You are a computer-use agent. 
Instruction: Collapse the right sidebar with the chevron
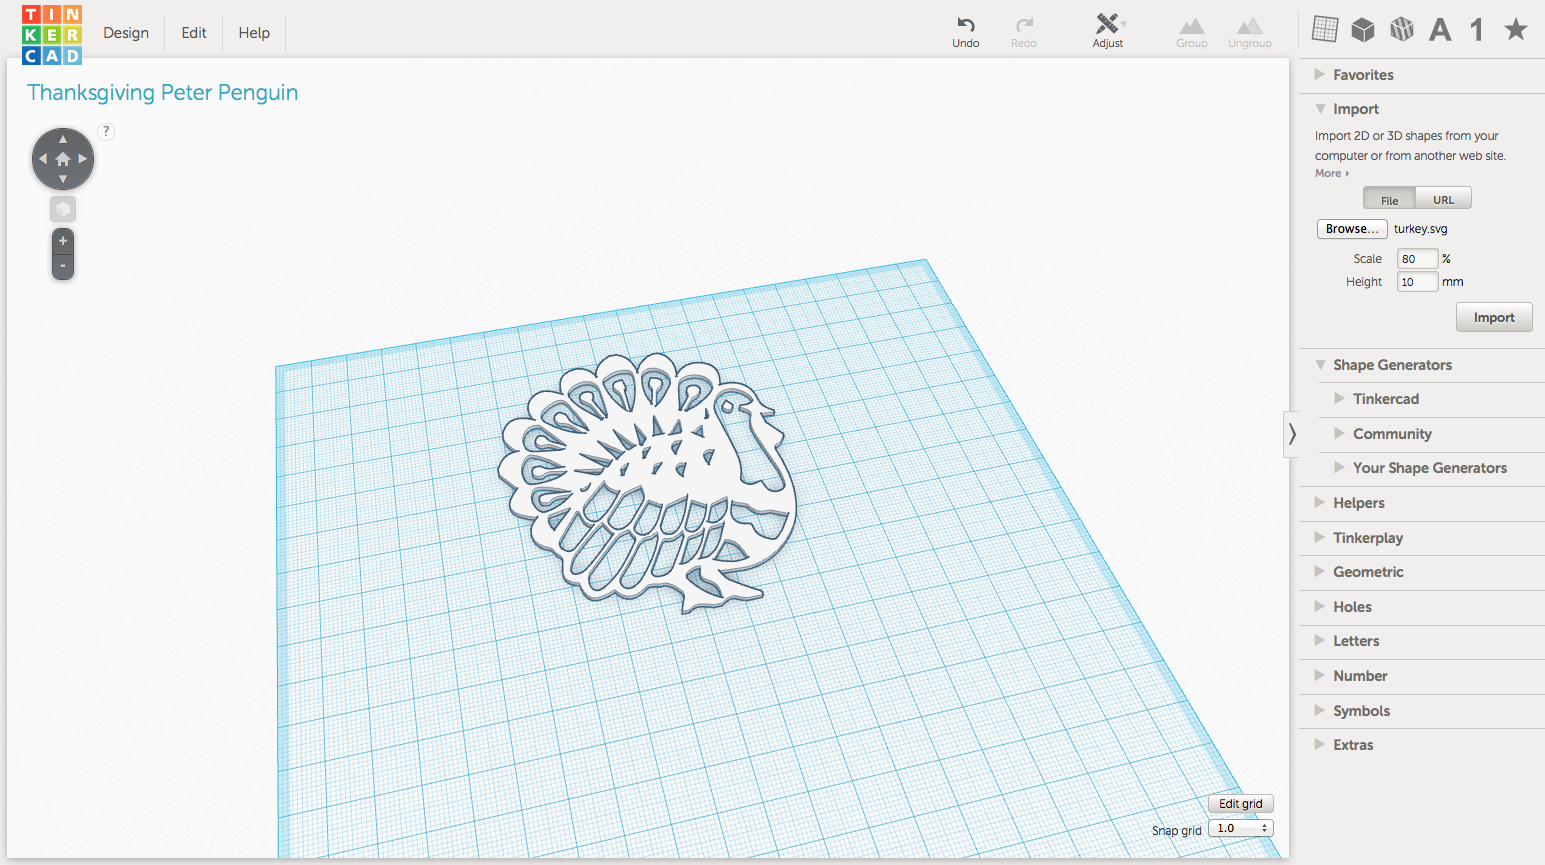coord(1292,434)
